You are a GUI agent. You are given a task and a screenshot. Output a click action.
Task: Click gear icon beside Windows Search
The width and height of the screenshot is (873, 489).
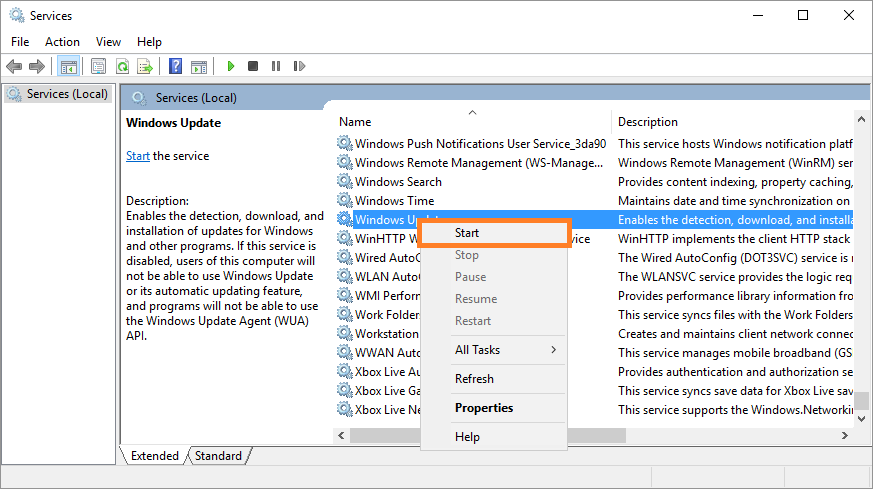pos(345,181)
